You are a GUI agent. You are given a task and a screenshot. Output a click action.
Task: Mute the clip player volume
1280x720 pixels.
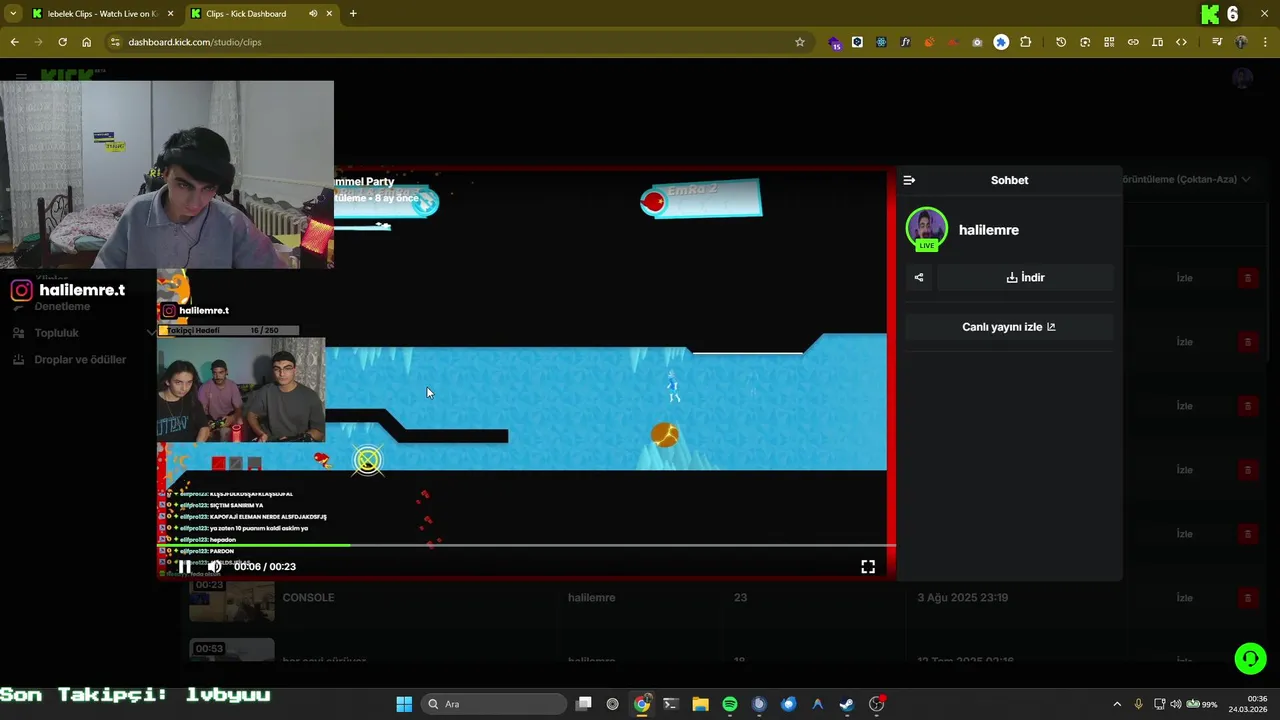[214, 566]
